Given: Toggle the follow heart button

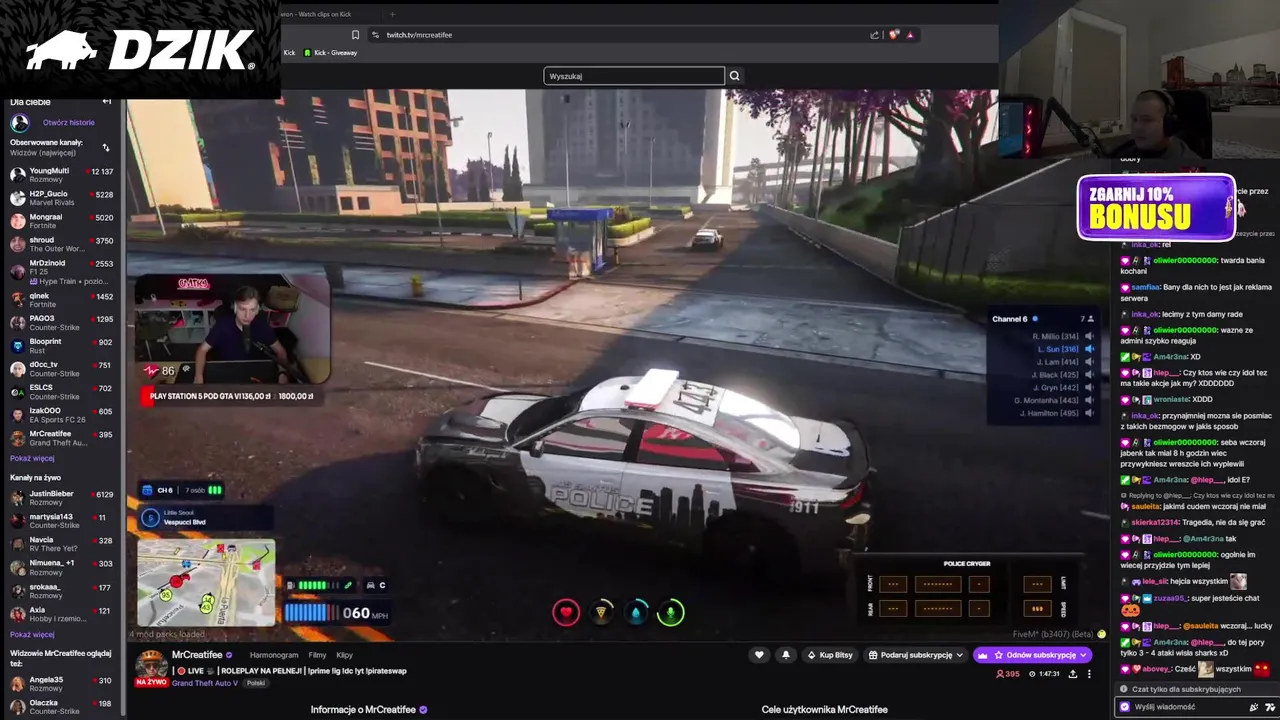Looking at the screenshot, I should (x=759, y=655).
